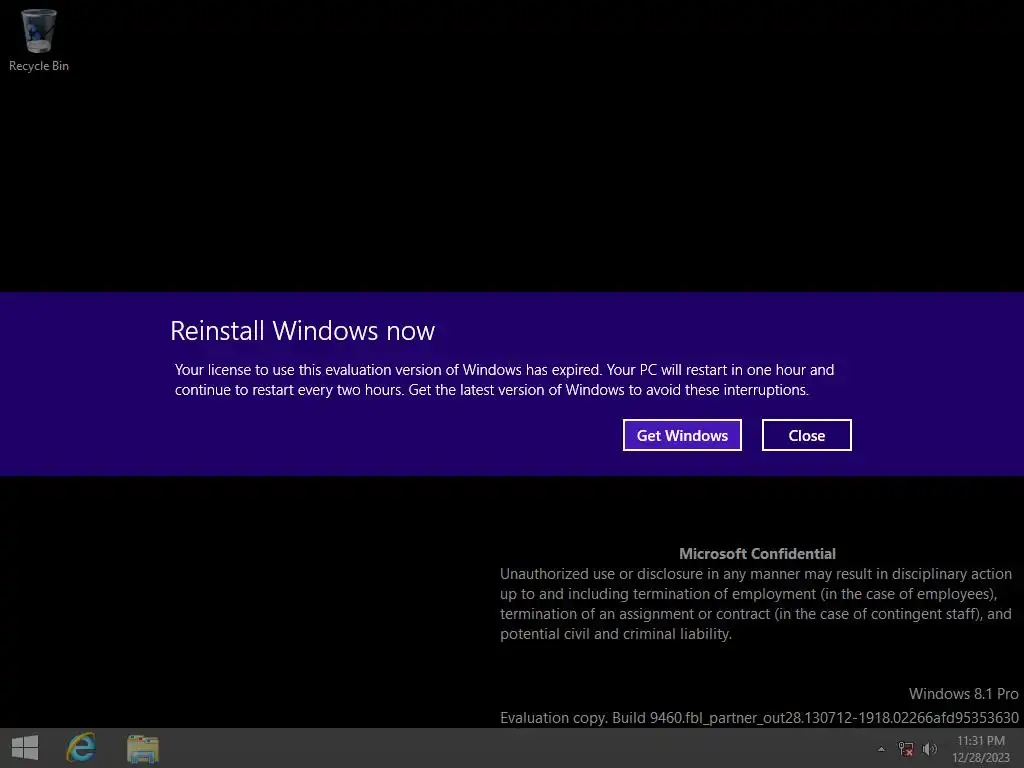Select the 'Reinstall Windows now' heading
This screenshot has height=768, width=1024.
302,331
